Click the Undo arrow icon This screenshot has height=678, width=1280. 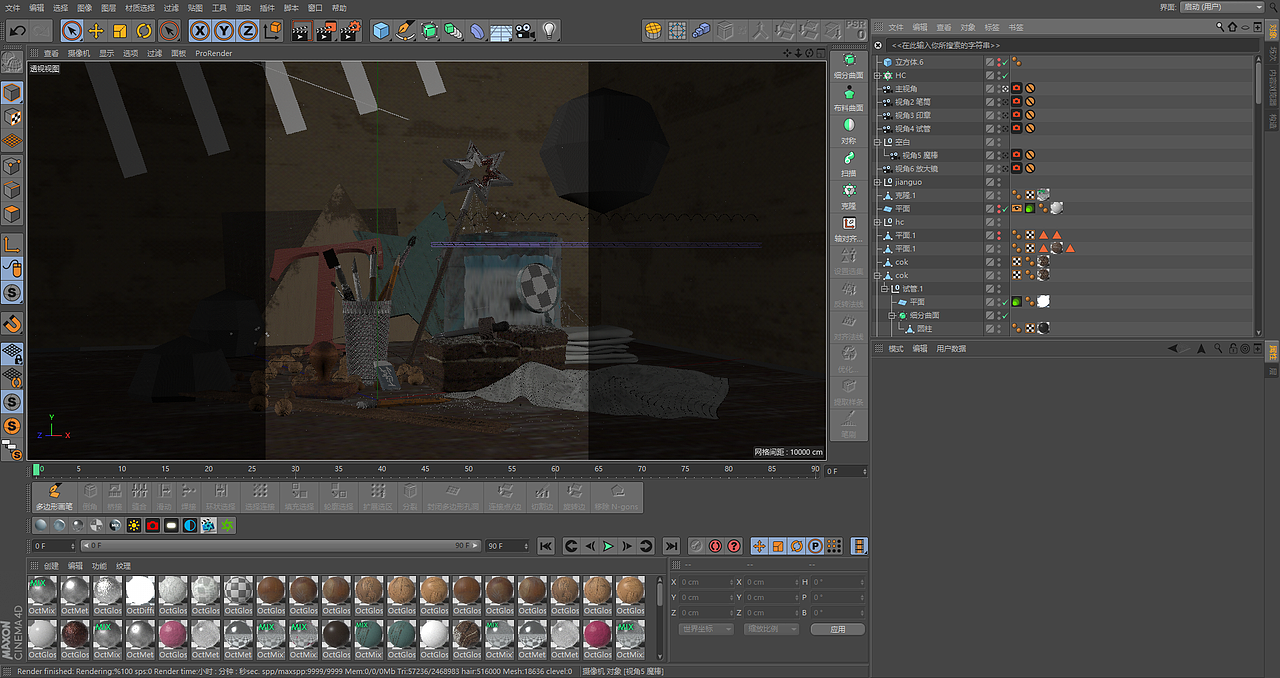click(17, 31)
